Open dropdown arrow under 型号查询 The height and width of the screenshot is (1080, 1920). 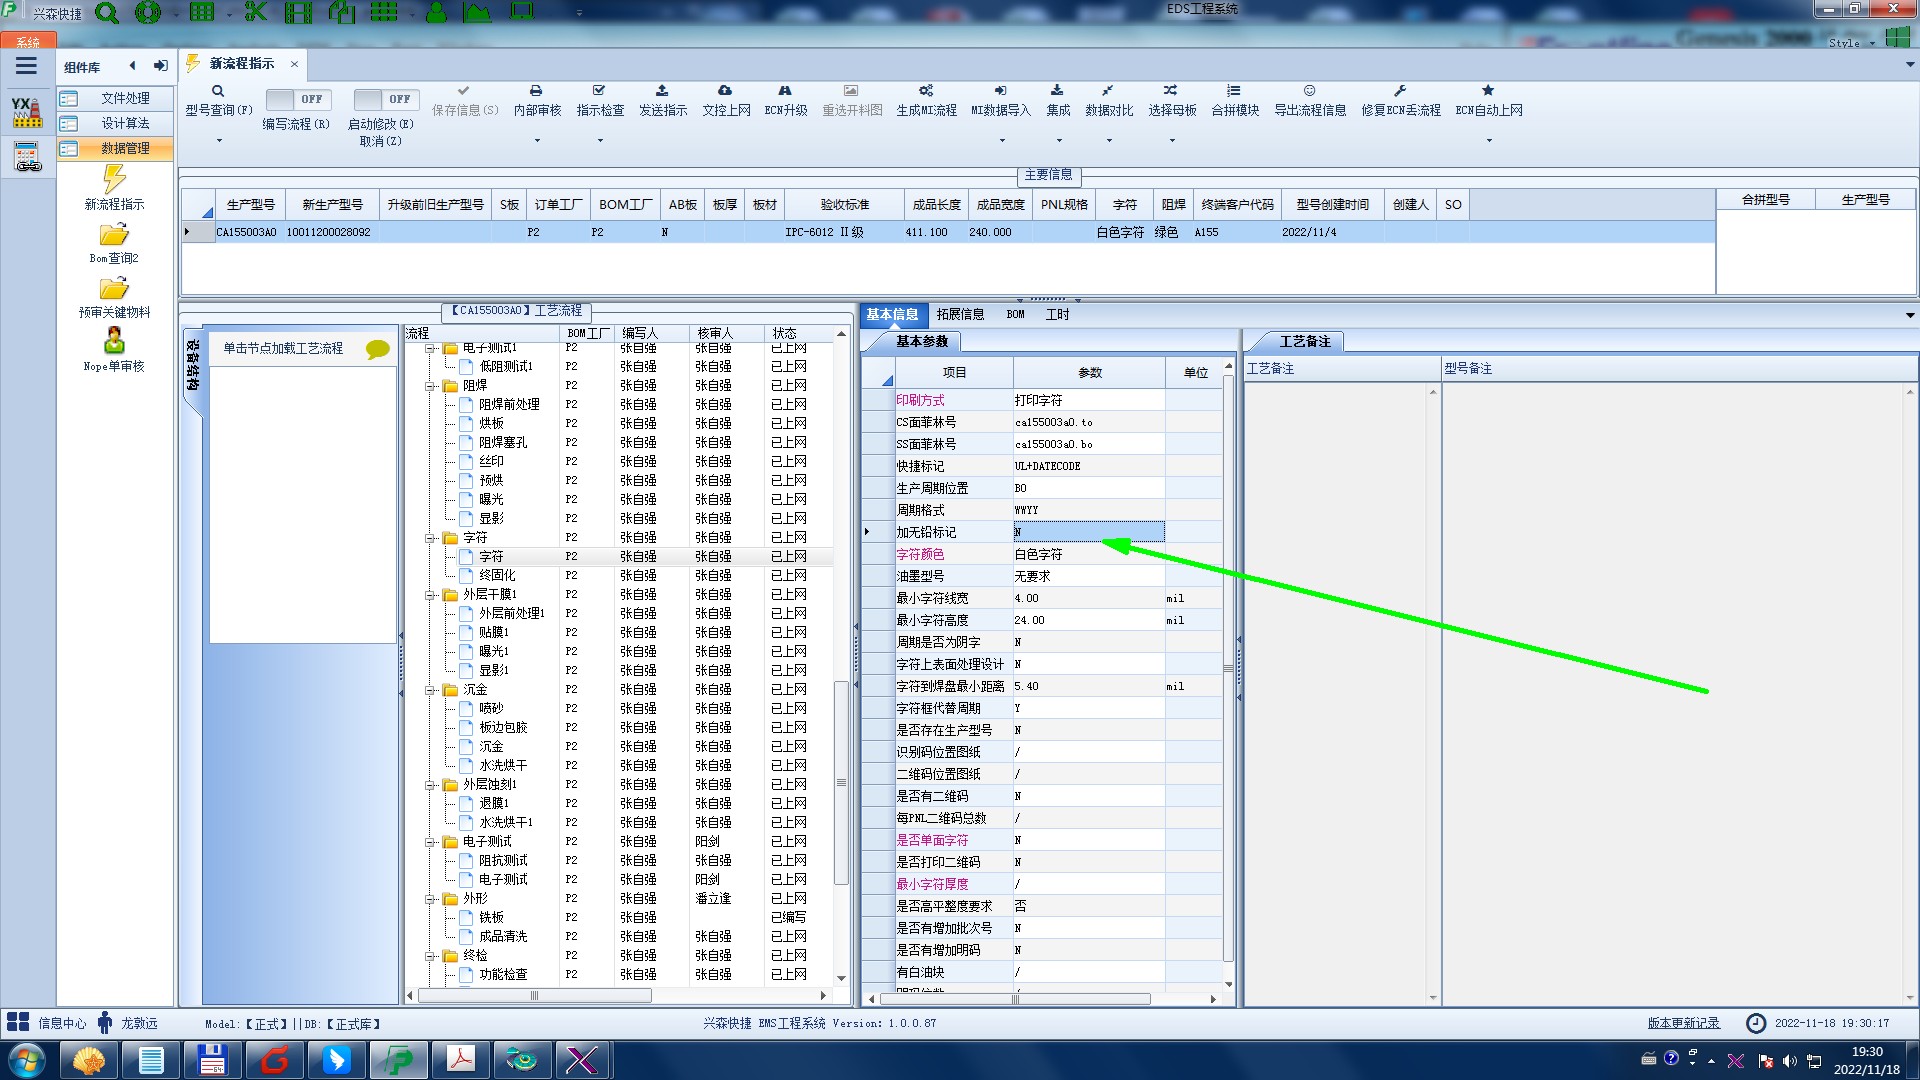click(x=219, y=141)
